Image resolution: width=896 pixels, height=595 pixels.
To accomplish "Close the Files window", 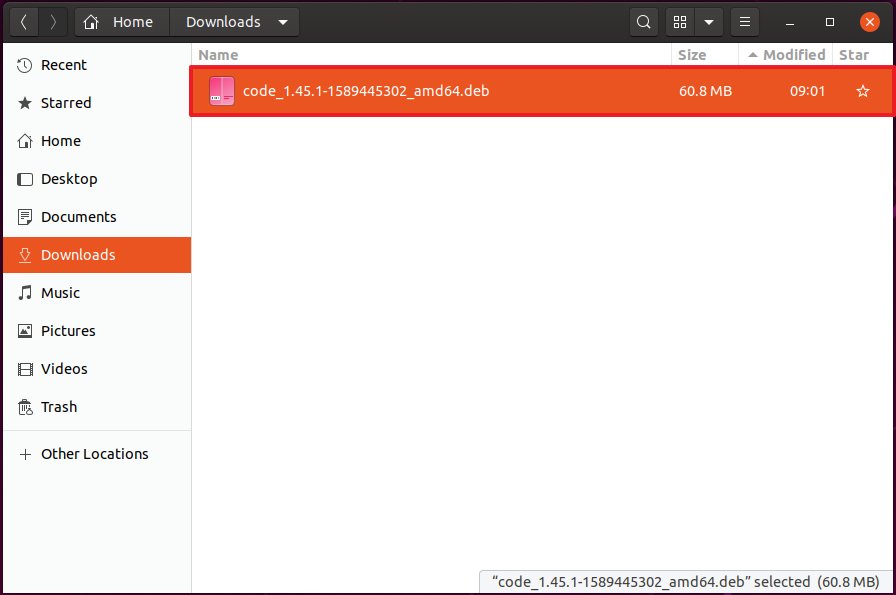I will point(870,22).
